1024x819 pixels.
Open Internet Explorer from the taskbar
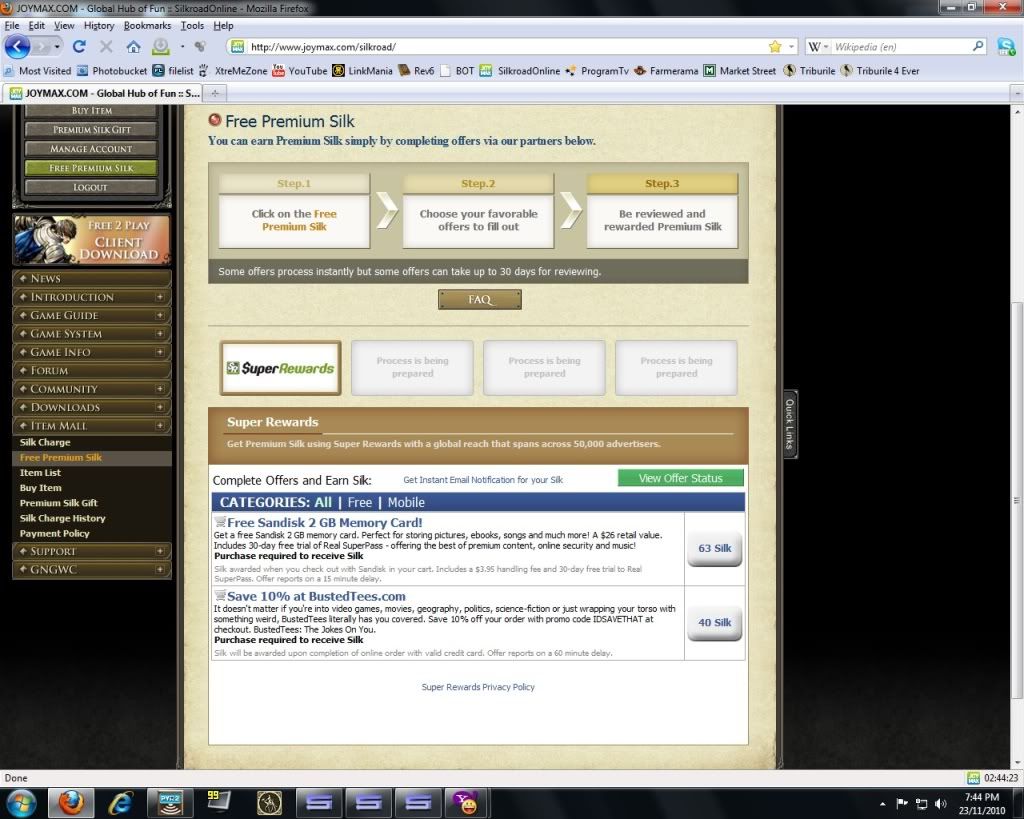click(121, 802)
